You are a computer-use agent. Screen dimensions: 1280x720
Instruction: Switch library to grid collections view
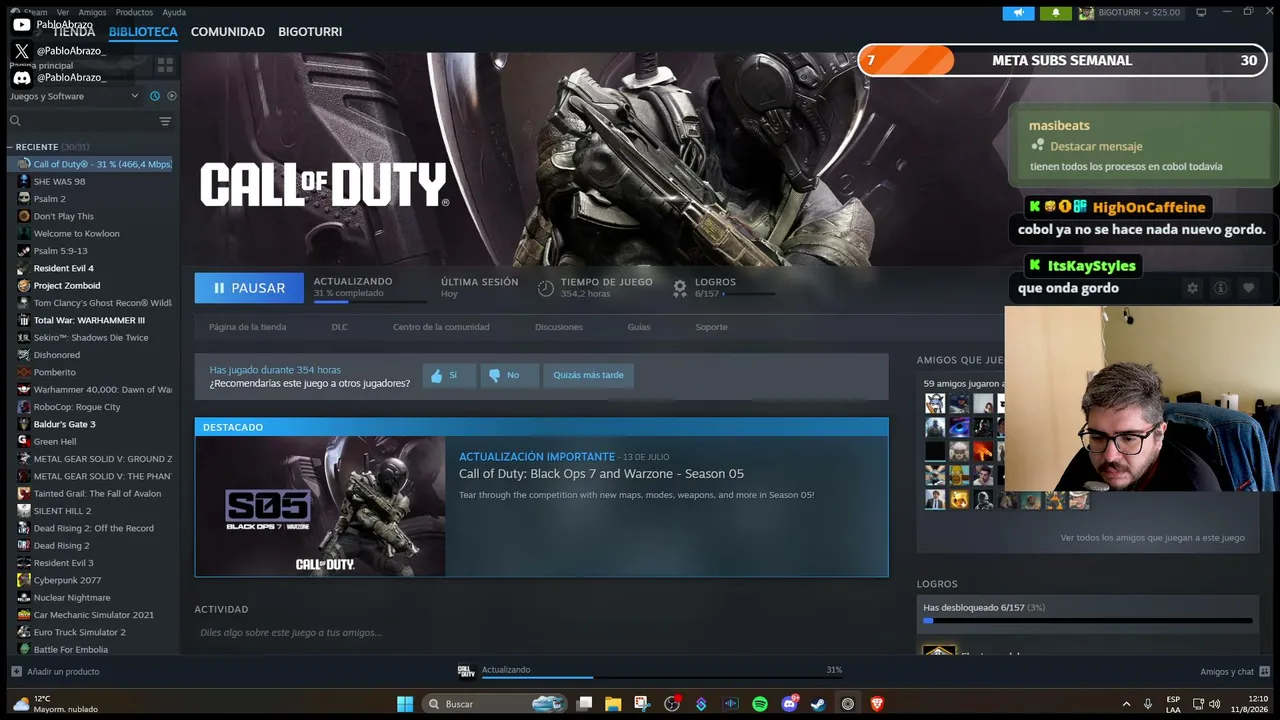coord(165,65)
